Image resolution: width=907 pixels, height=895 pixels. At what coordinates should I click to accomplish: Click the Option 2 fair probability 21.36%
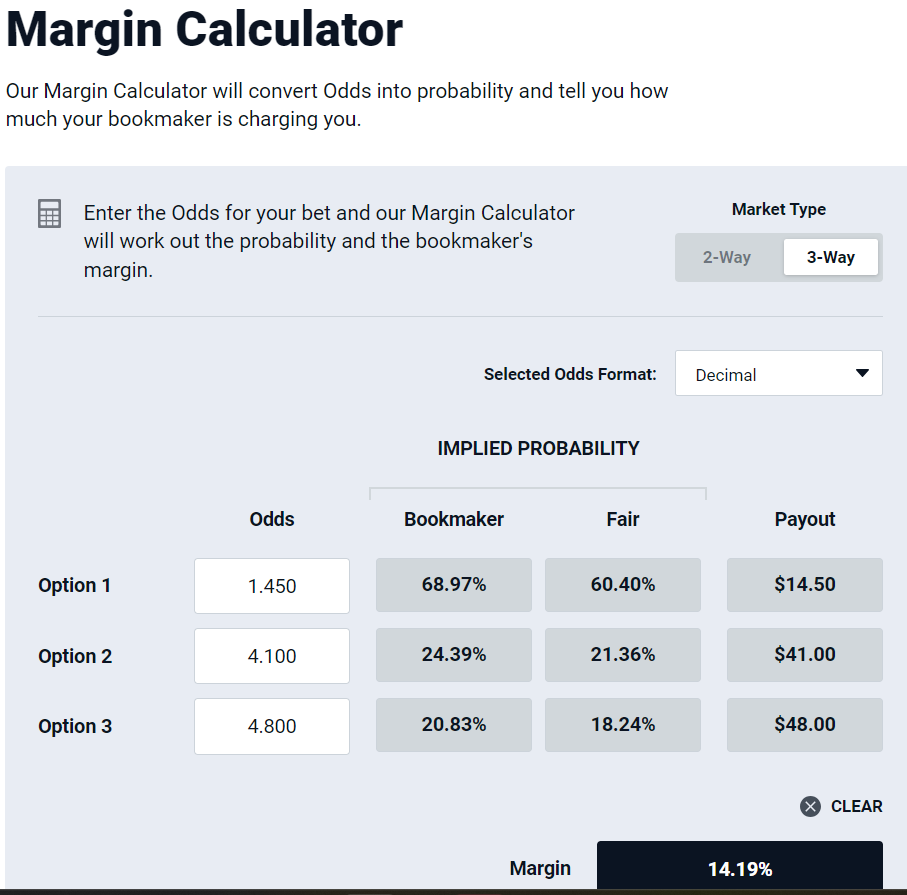(623, 655)
